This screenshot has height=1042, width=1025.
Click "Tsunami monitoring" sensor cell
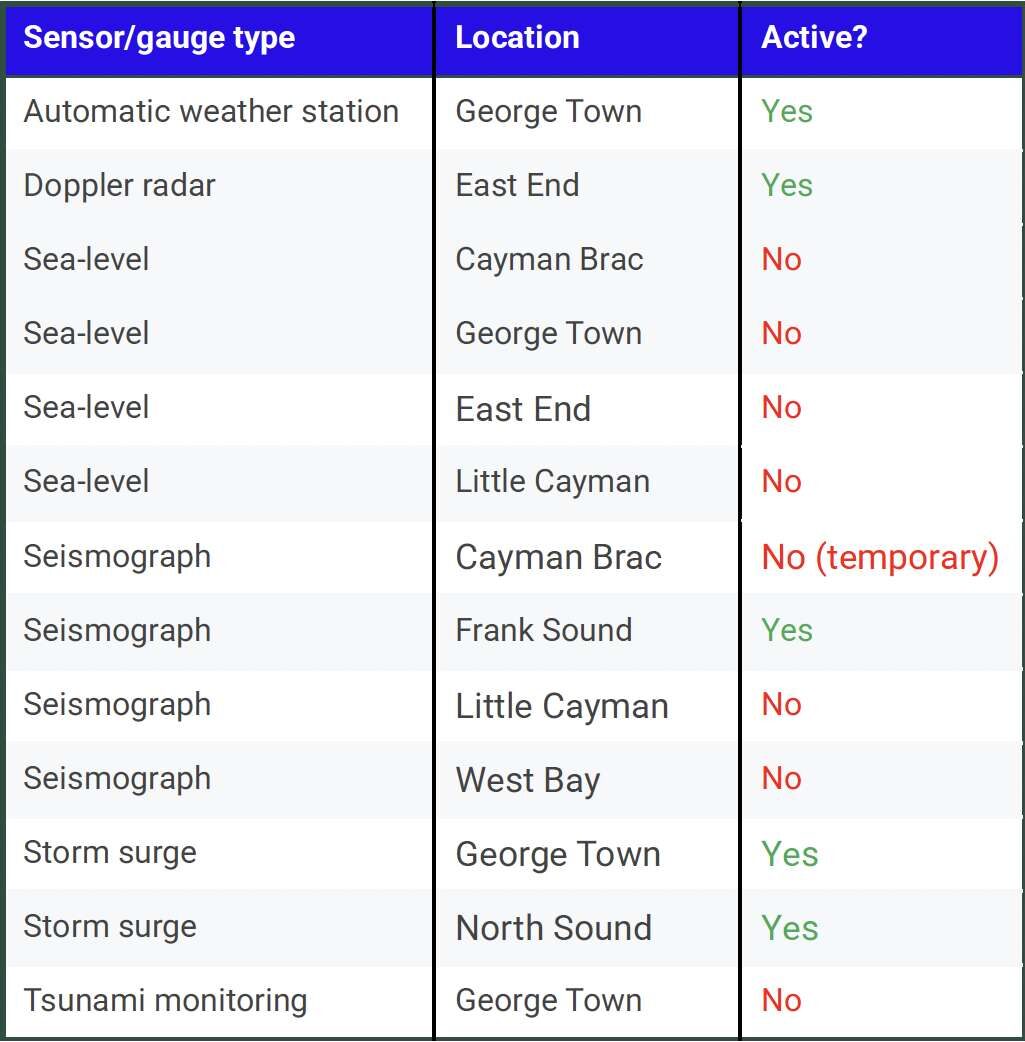pos(165,1000)
